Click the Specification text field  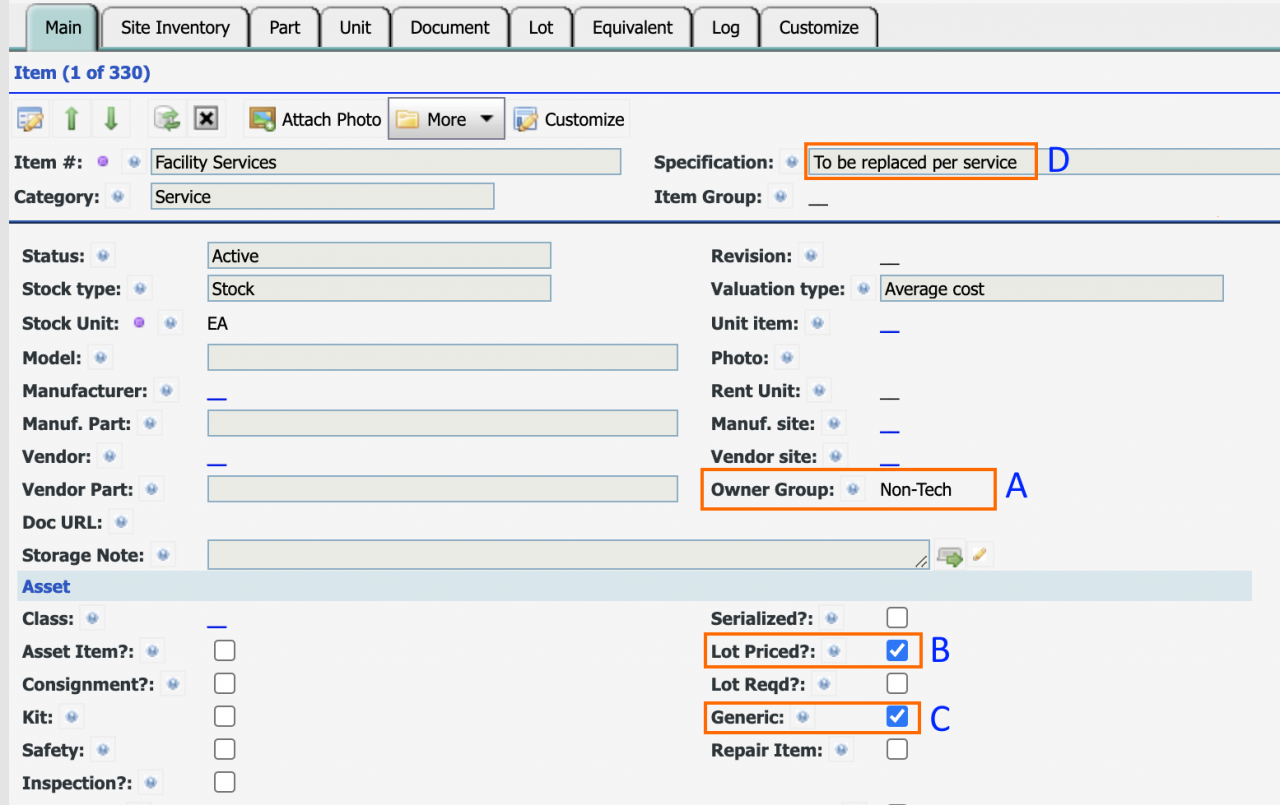coord(920,162)
